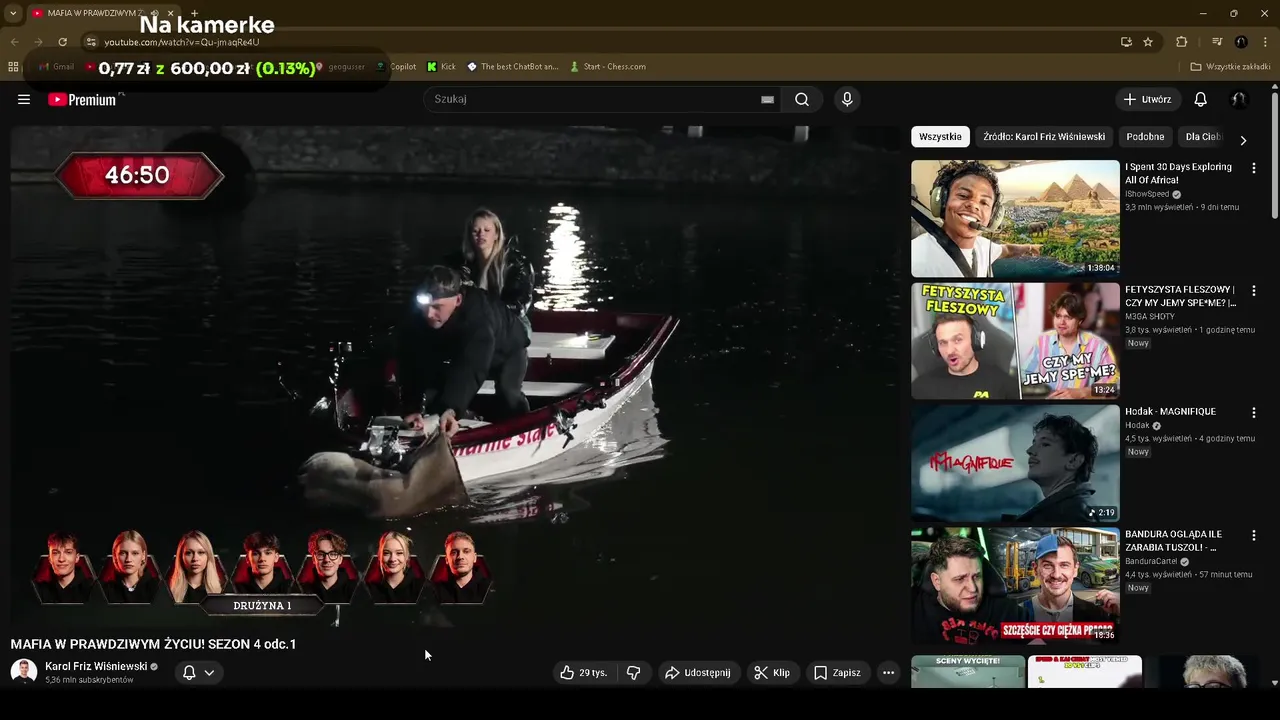Open M3GA SHOTY channel name
Screen dimensions: 1280x720
(1150, 316)
